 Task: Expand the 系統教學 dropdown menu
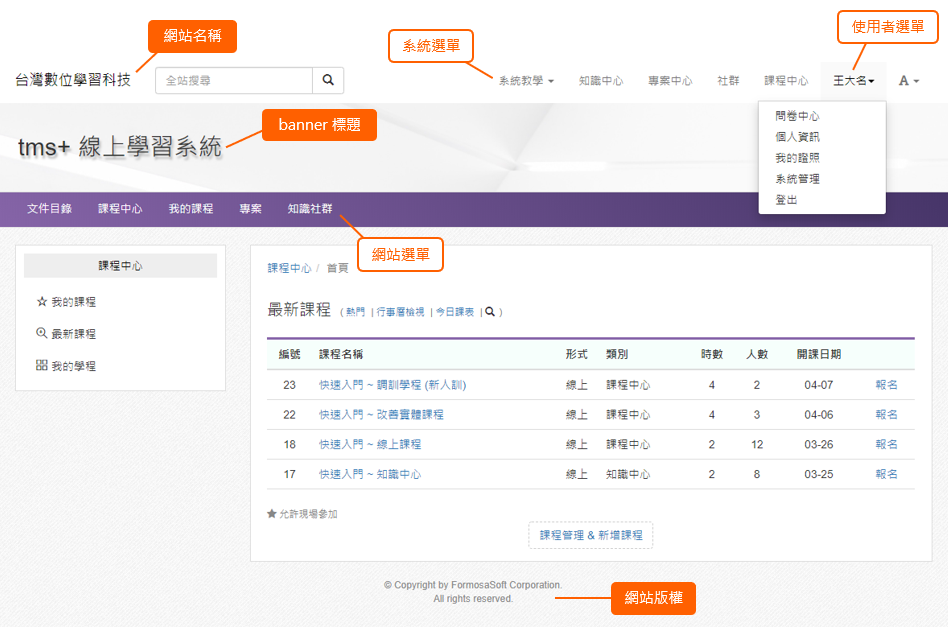click(526, 81)
